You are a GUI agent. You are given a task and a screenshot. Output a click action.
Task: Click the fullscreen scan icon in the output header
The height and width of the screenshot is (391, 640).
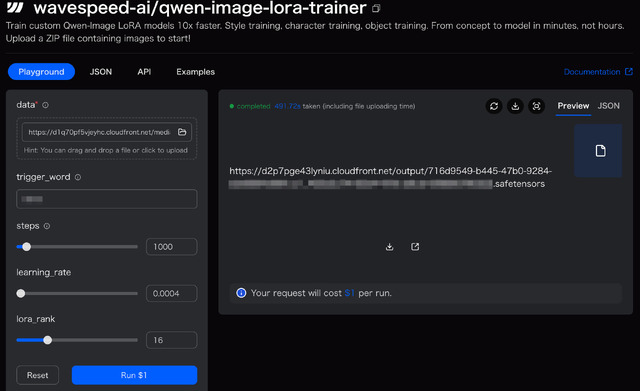coord(536,106)
